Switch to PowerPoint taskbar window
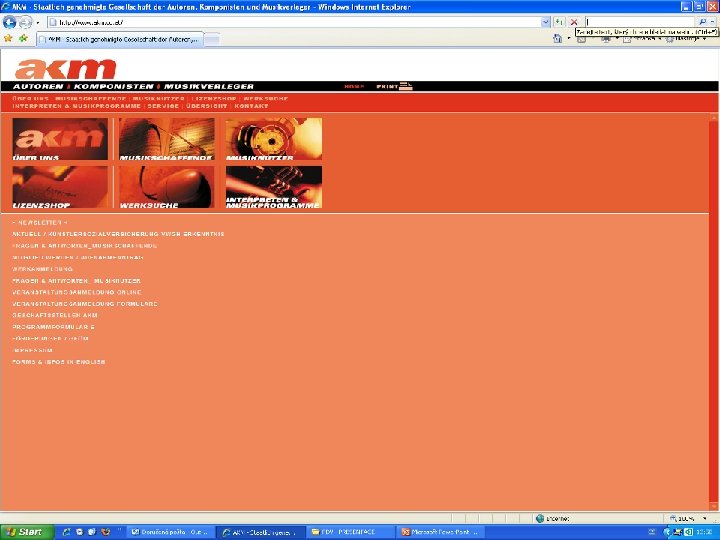 click(x=440, y=532)
